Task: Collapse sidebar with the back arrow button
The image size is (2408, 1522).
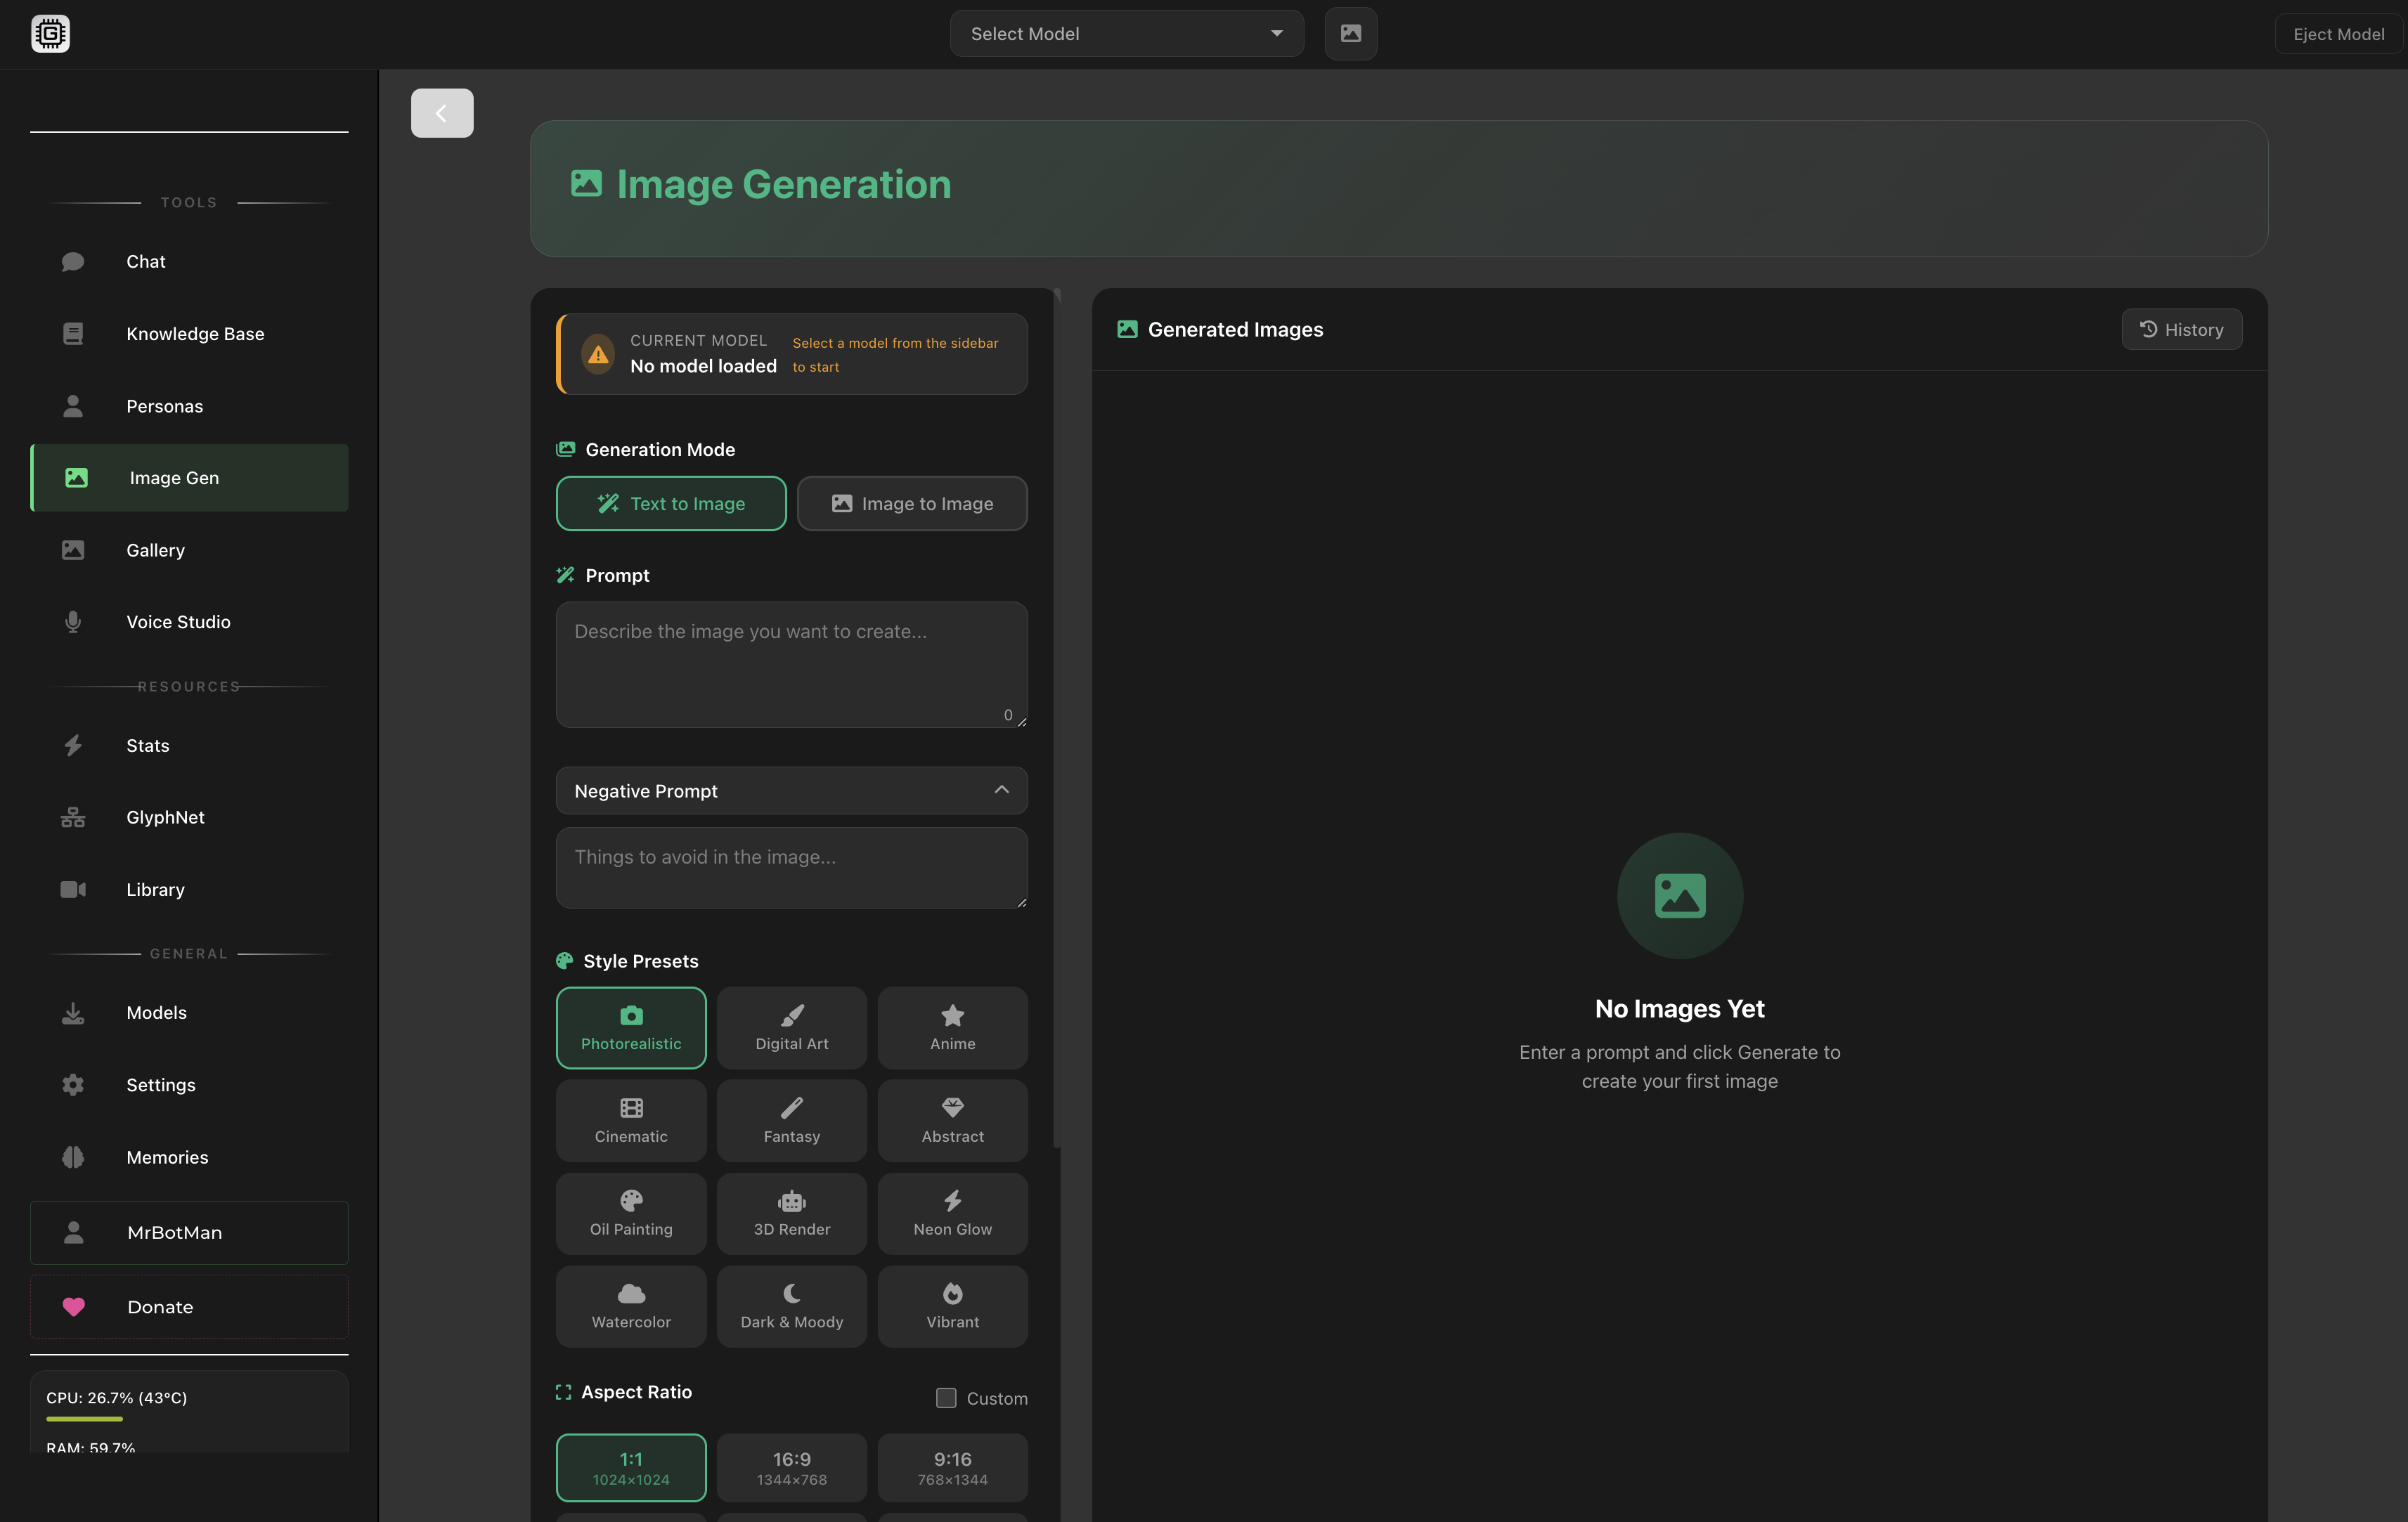Action: [x=441, y=113]
